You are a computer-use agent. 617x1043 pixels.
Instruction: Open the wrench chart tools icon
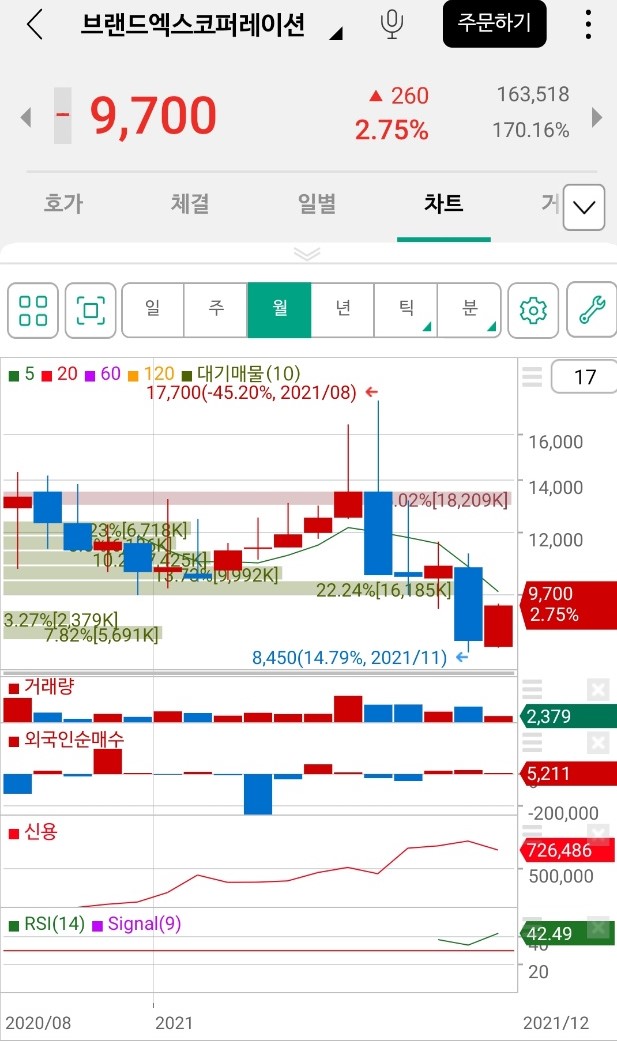[x=591, y=311]
